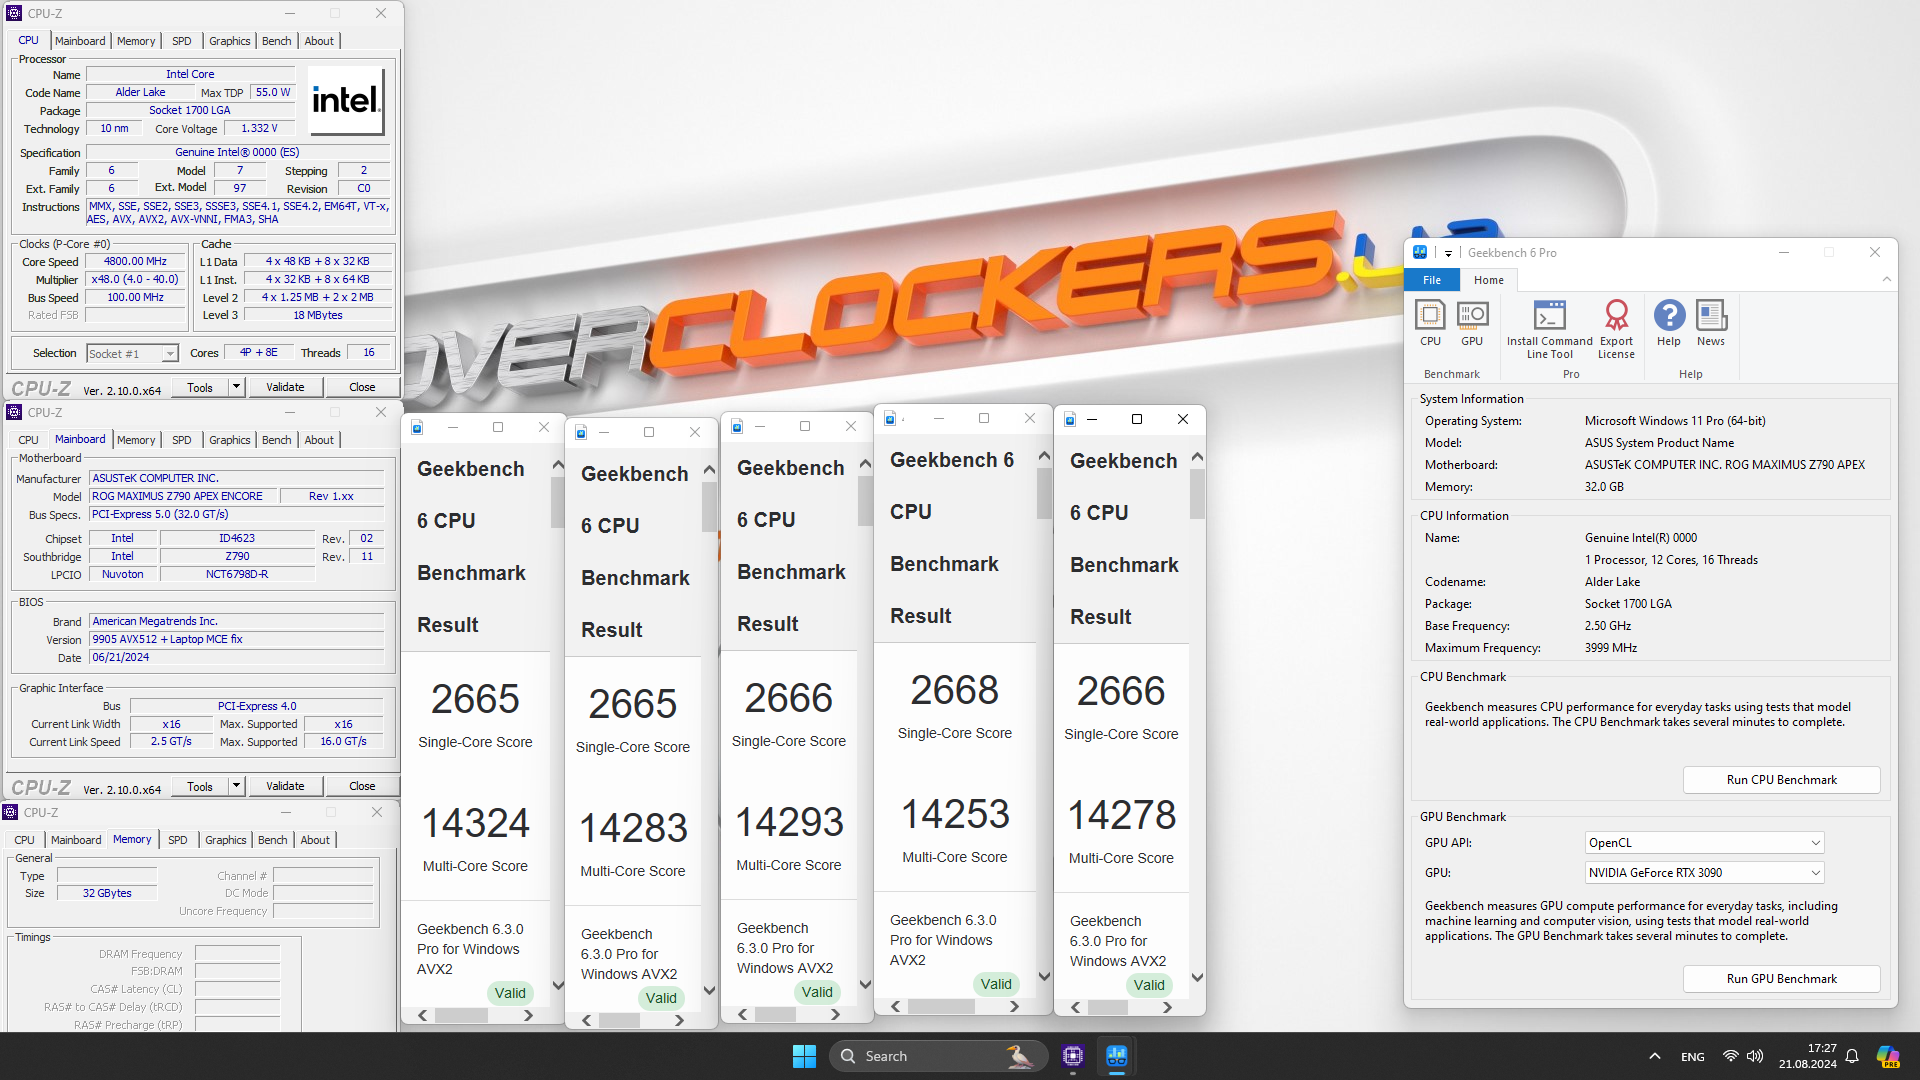The height and width of the screenshot is (1080, 1920).
Task: Open Geekbench from the taskbar
Action: click(1117, 1056)
